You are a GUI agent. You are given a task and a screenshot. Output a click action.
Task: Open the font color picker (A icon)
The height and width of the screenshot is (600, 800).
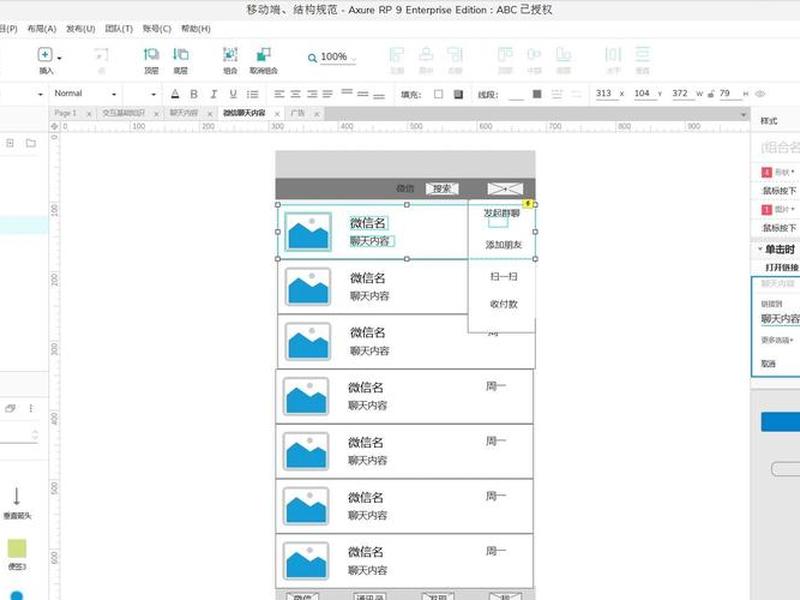coord(175,94)
